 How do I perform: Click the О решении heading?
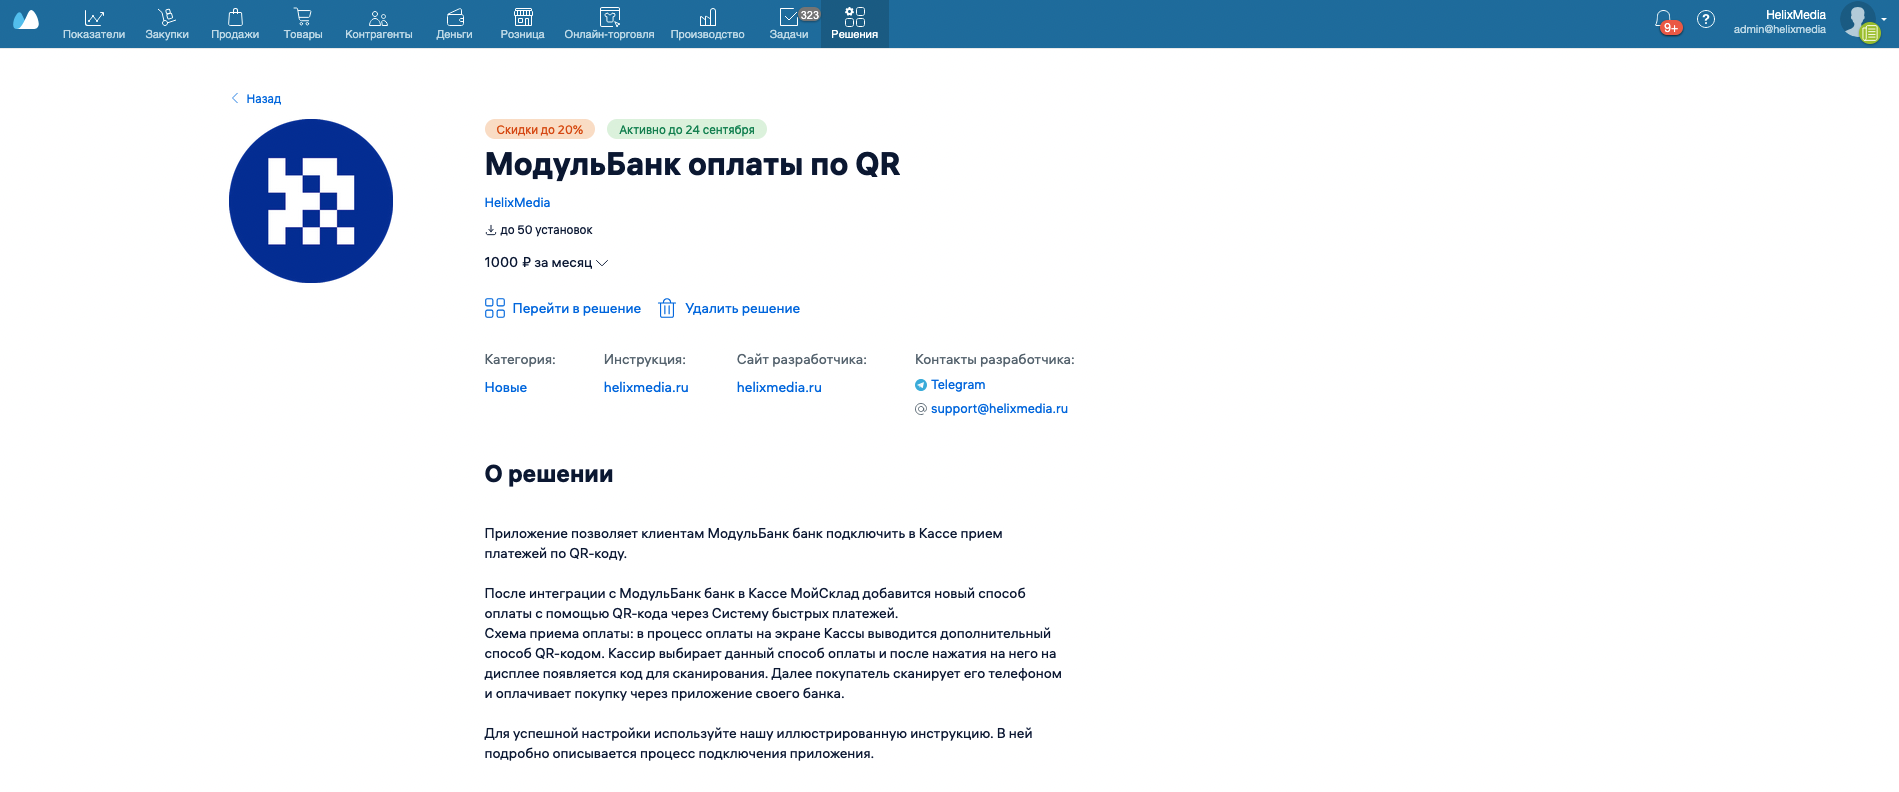click(549, 474)
